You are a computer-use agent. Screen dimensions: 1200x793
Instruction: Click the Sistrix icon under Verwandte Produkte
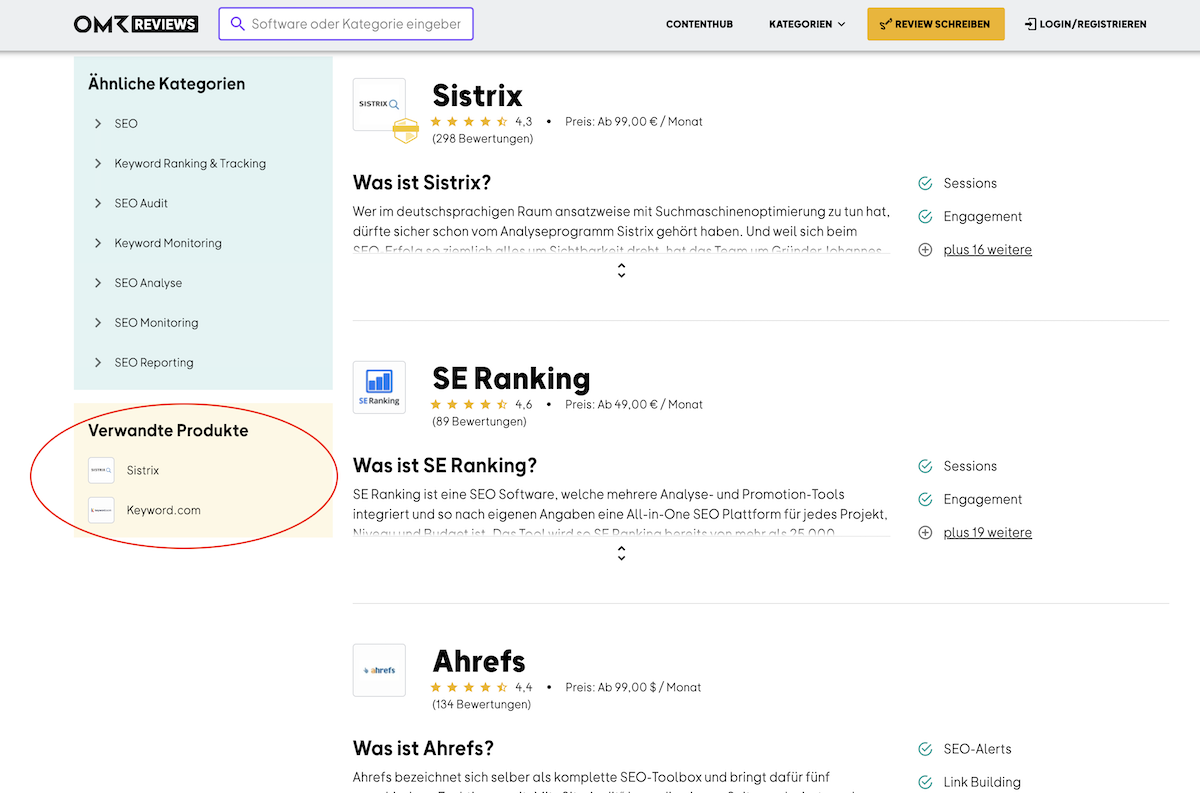(x=101, y=470)
